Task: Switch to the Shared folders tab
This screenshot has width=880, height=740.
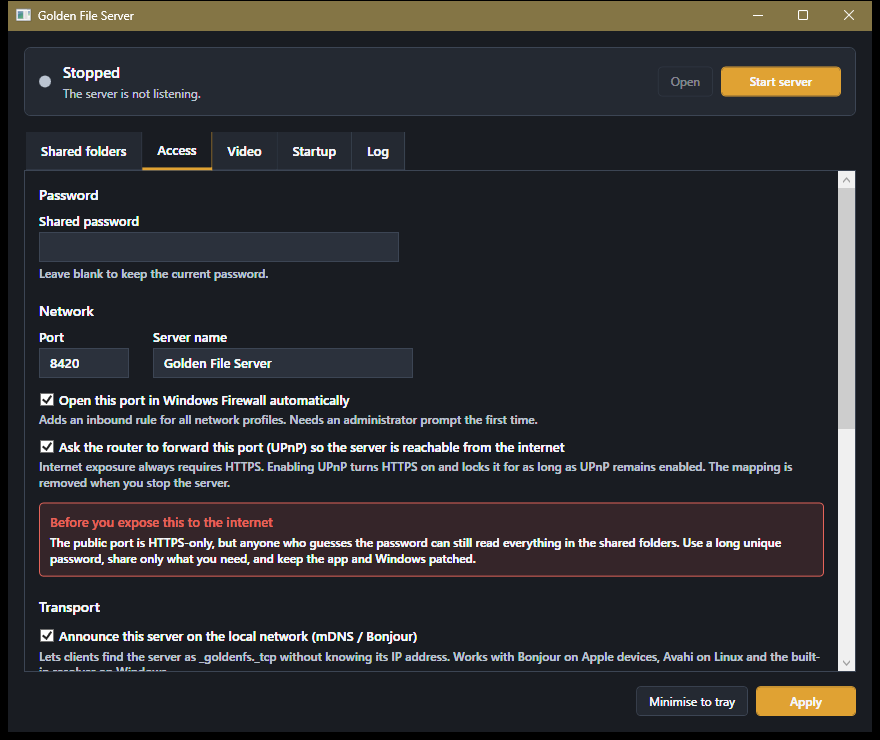Action: 84,151
